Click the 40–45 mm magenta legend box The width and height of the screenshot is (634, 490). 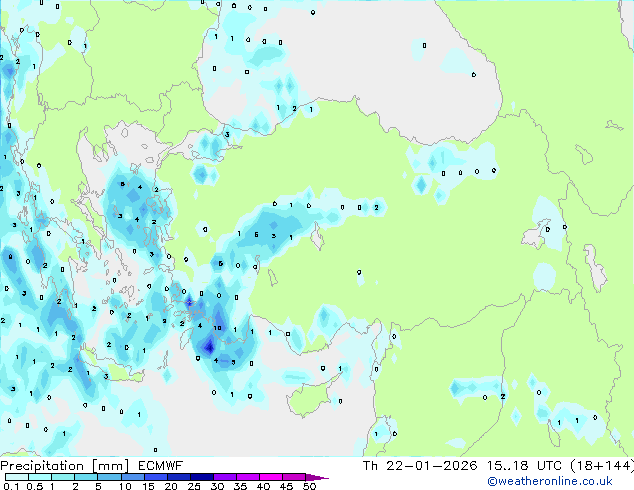(x=271, y=477)
